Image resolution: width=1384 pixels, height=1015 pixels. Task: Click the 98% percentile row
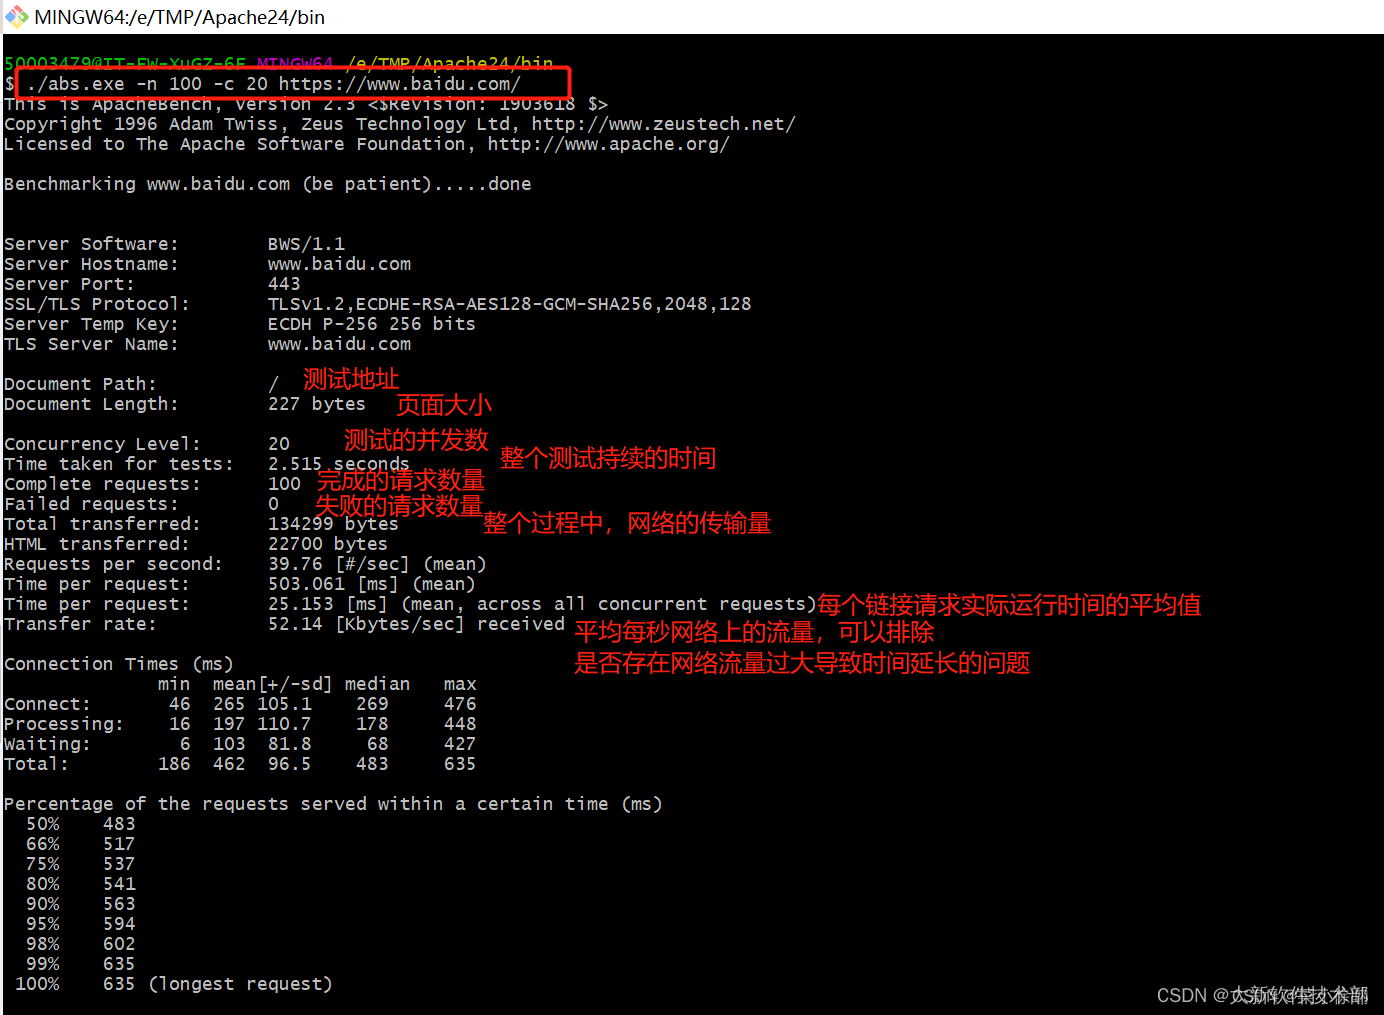coord(81,944)
